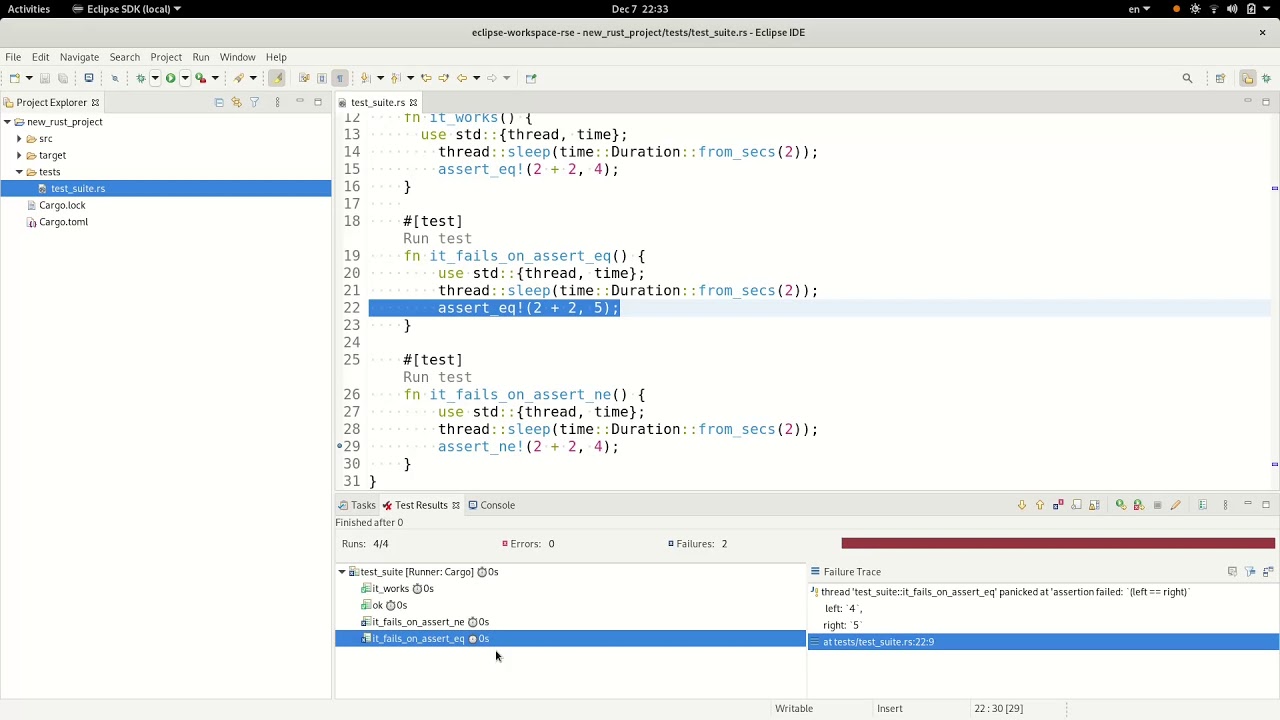Close the test_suite.rs editor tab
Image resolution: width=1280 pixels, height=720 pixels.
[413, 102]
